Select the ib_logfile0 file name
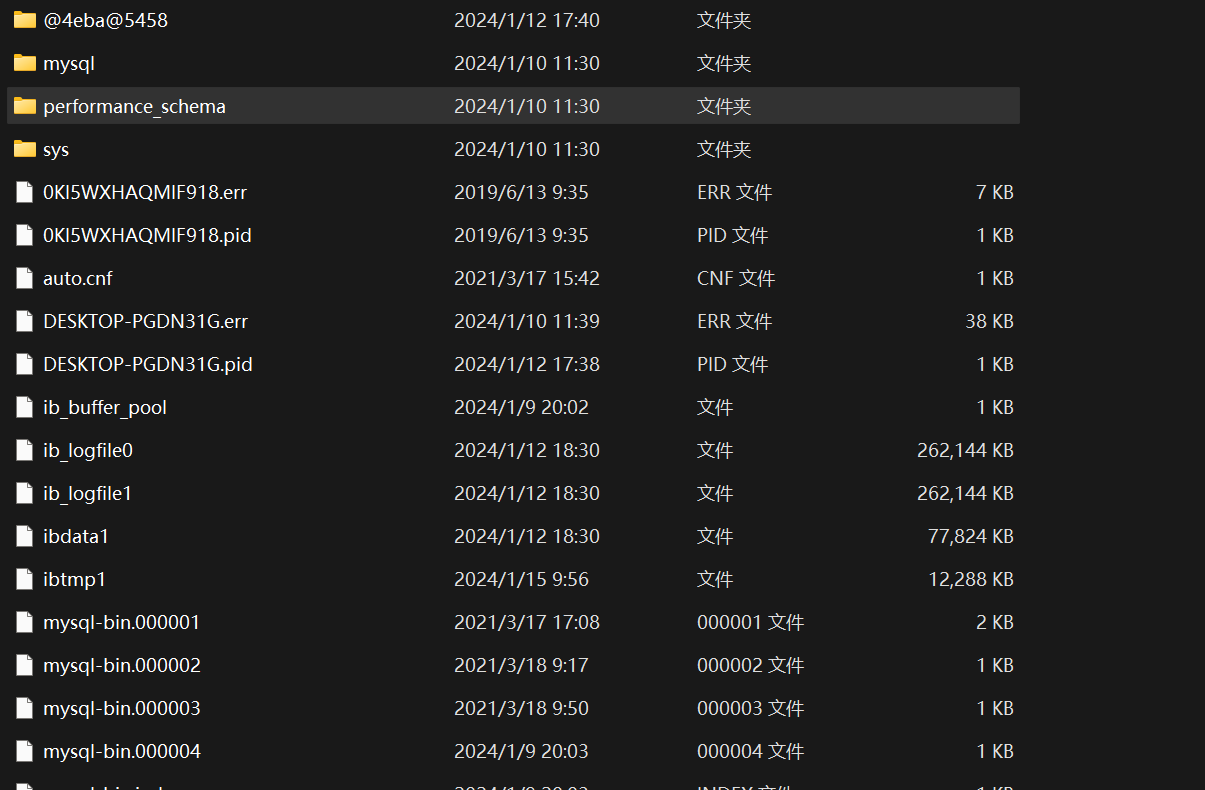The height and width of the screenshot is (790, 1205). click(x=88, y=451)
